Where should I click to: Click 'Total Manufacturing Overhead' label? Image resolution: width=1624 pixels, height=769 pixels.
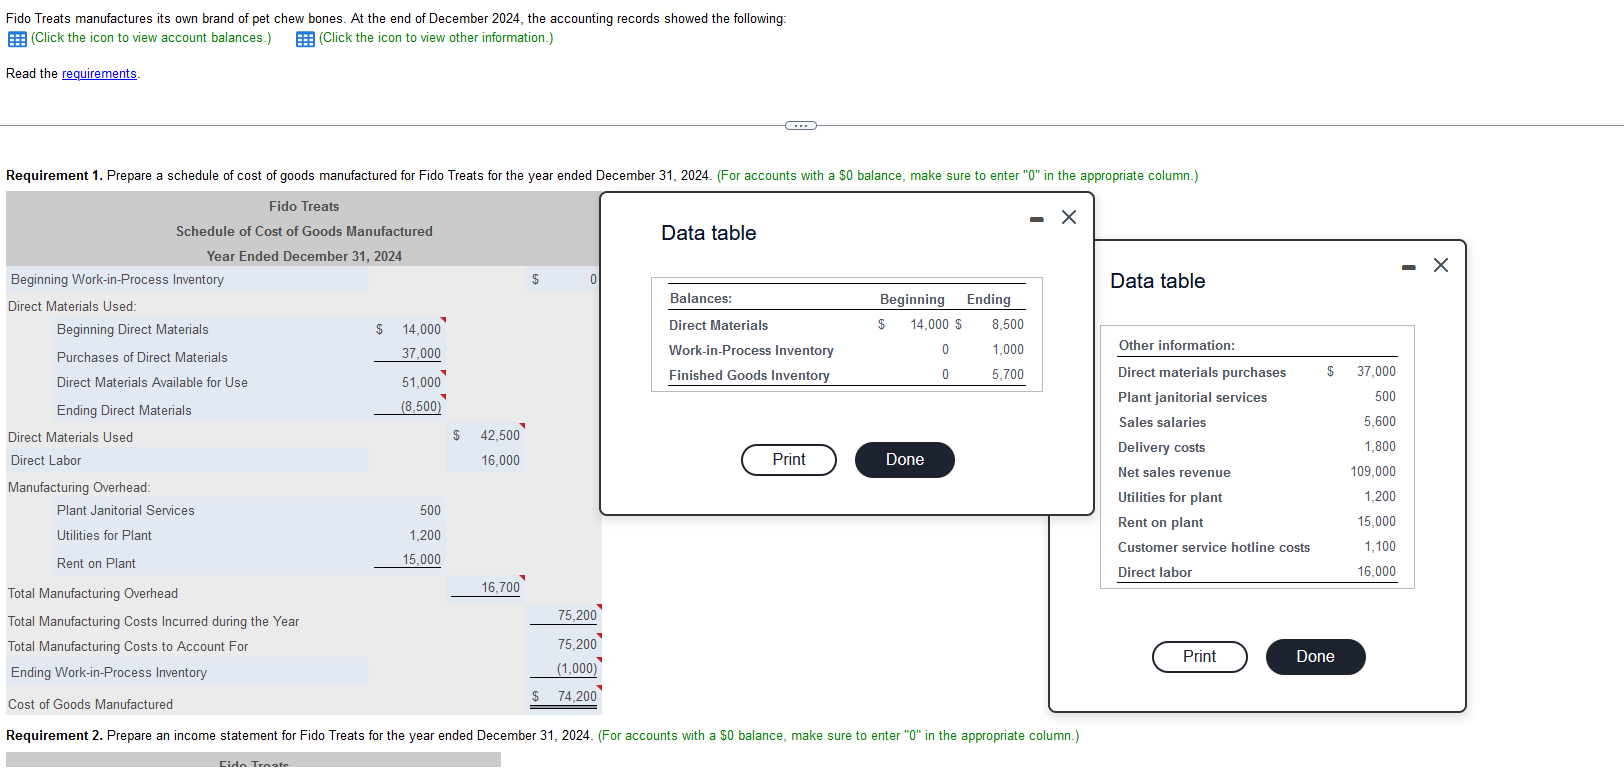[x=93, y=593]
